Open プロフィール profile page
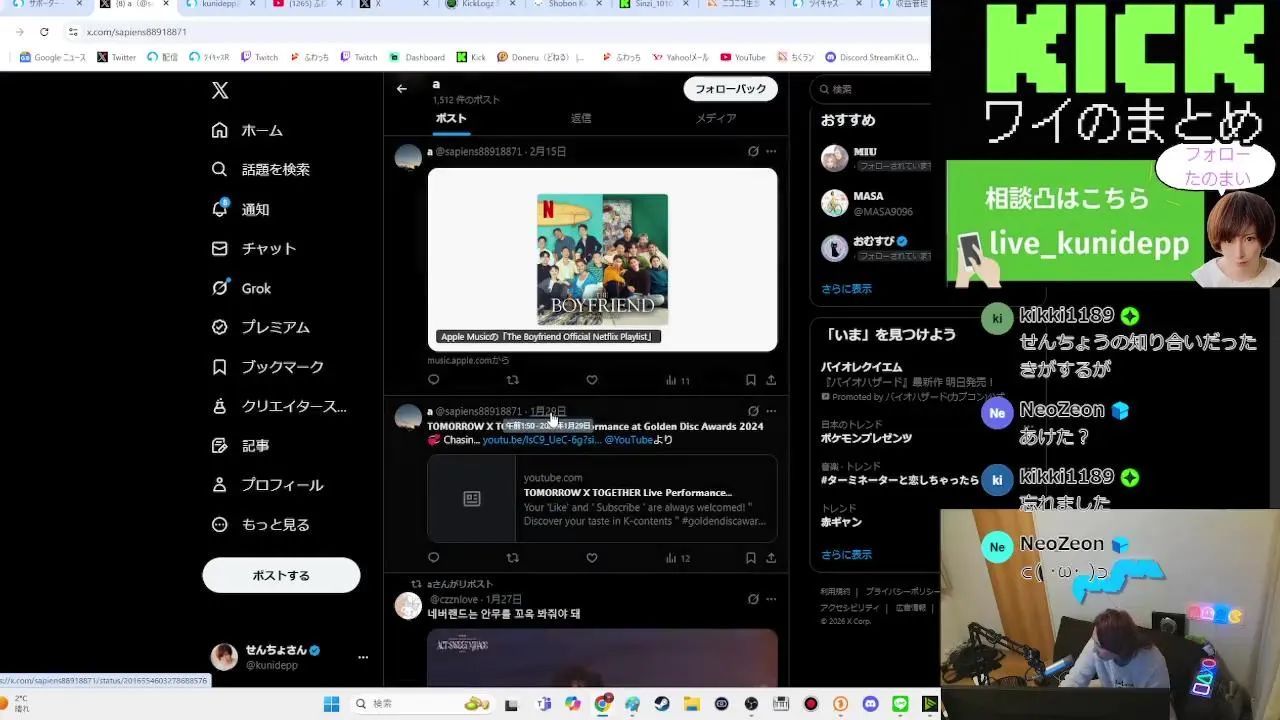The width and height of the screenshot is (1280, 720). tap(267, 485)
